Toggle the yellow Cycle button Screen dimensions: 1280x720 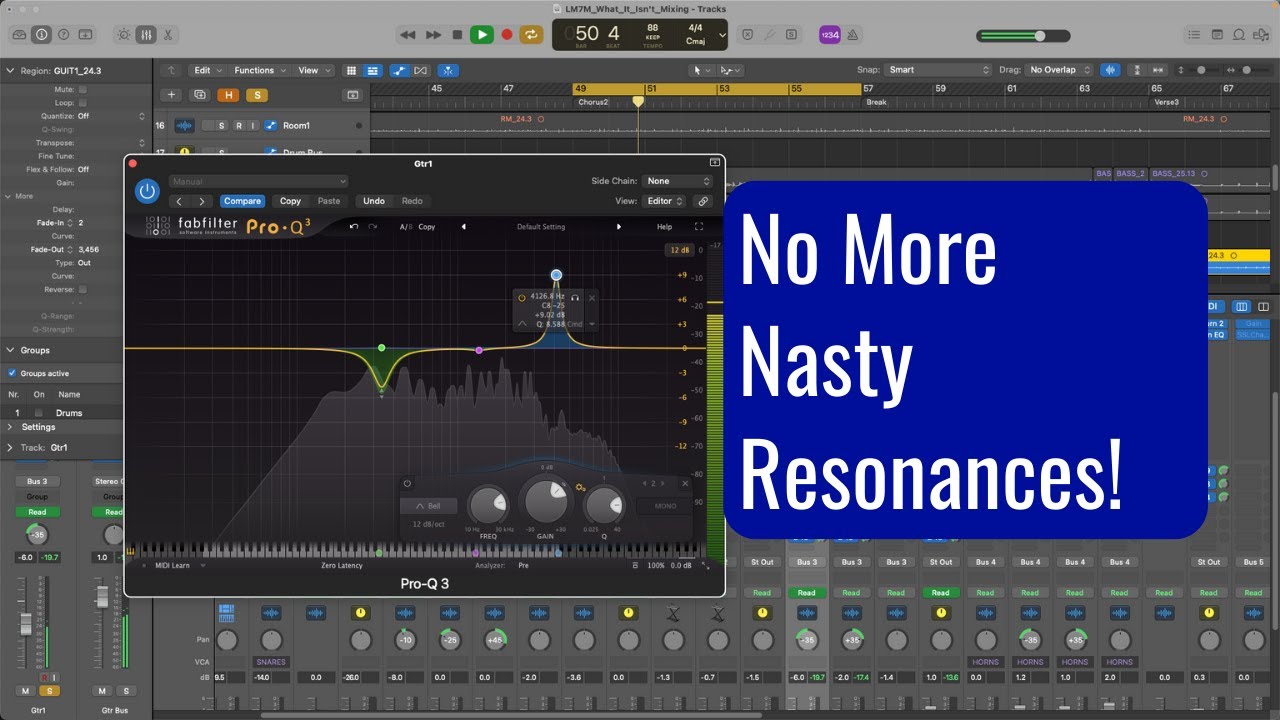532,34
